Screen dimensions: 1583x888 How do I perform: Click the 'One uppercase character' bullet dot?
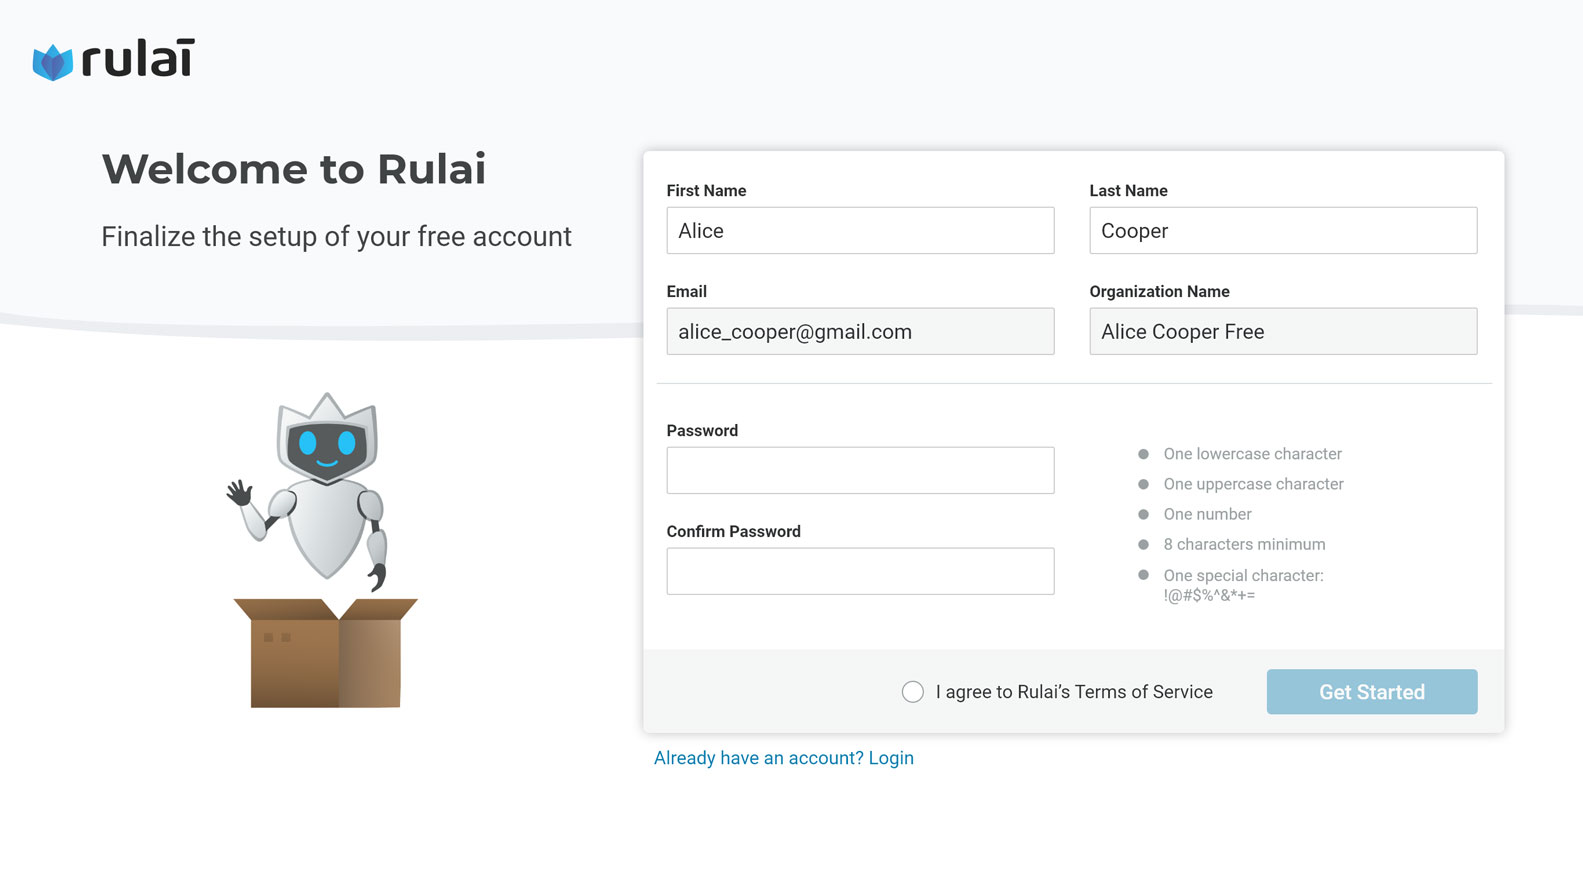coord(1143,484)
